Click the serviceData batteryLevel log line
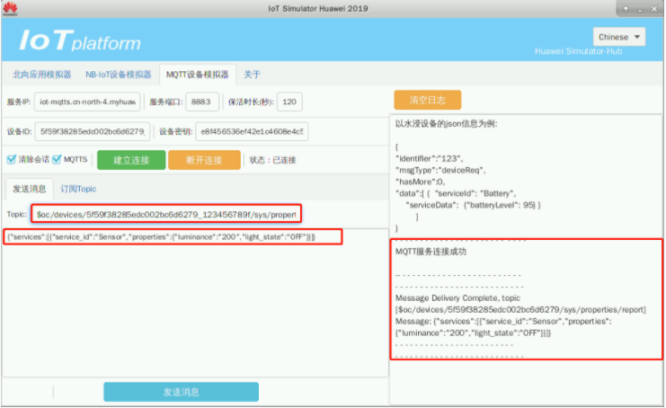Image resolution: width=666 pixels, height=408 pixels. (x=473, y=205)
